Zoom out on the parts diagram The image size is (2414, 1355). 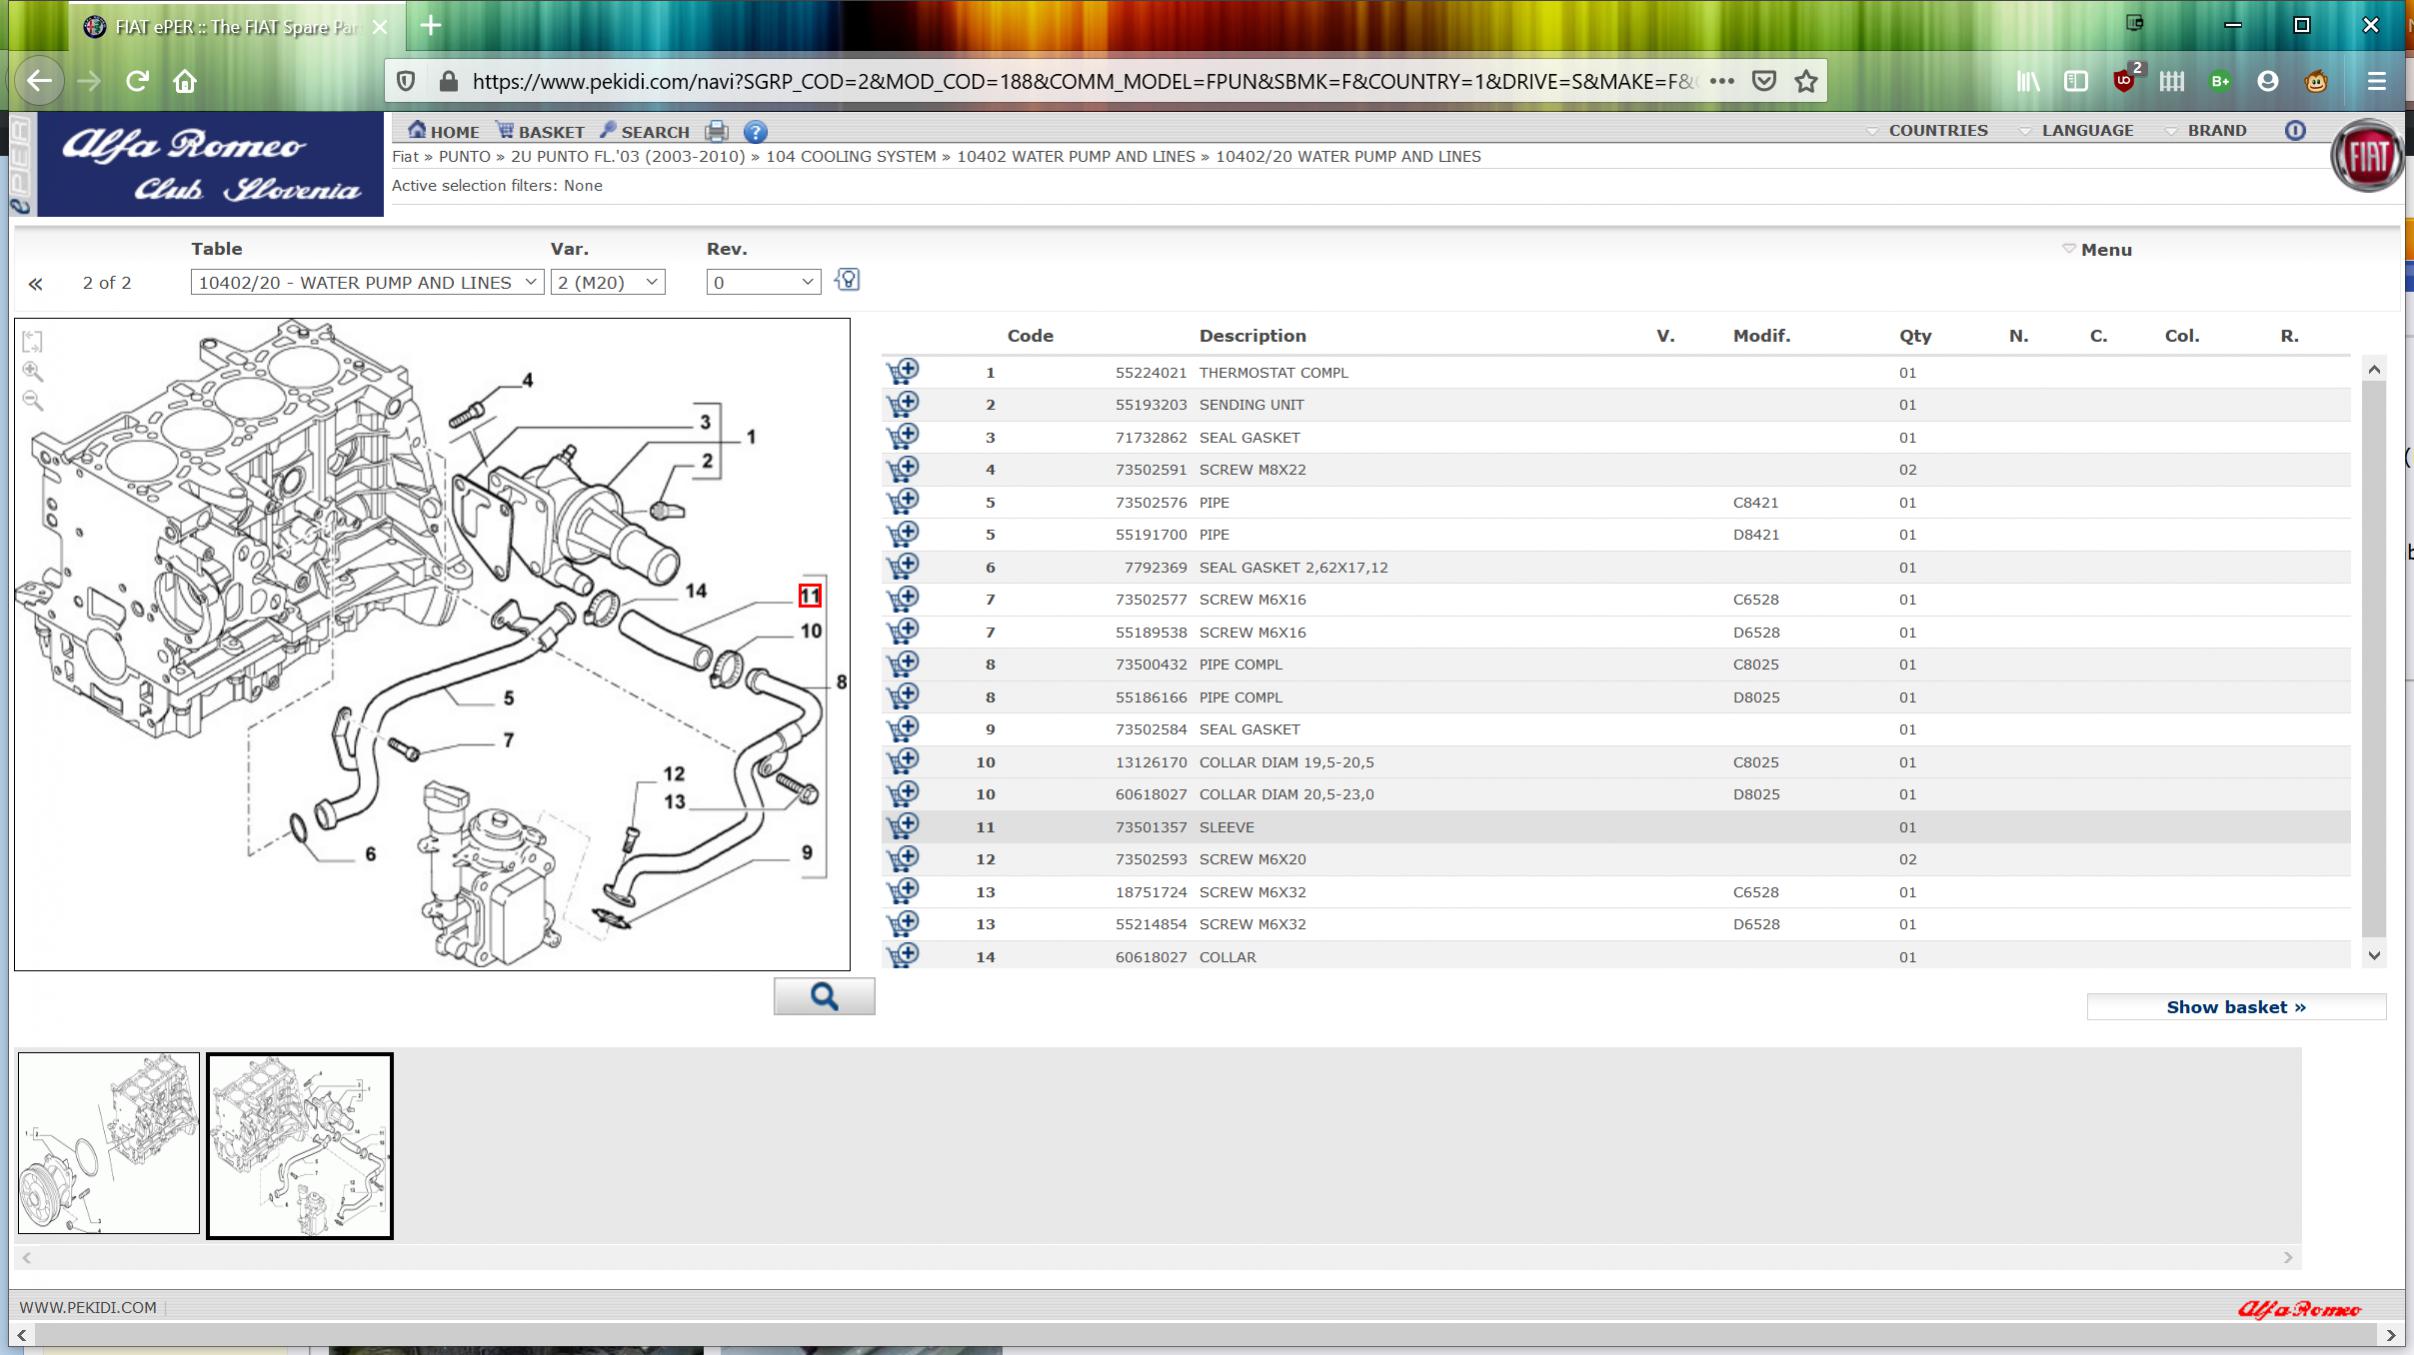[32, 400]
